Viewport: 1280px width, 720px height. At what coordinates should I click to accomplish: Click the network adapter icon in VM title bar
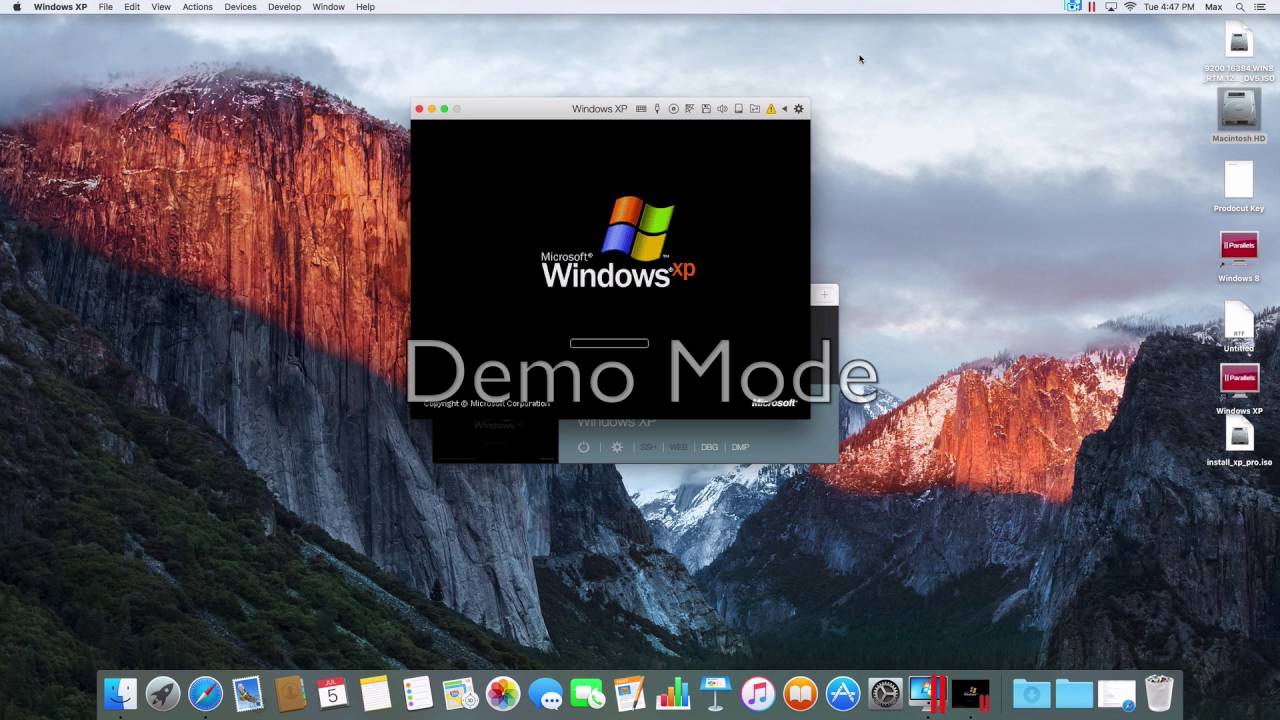pos(690,109)
